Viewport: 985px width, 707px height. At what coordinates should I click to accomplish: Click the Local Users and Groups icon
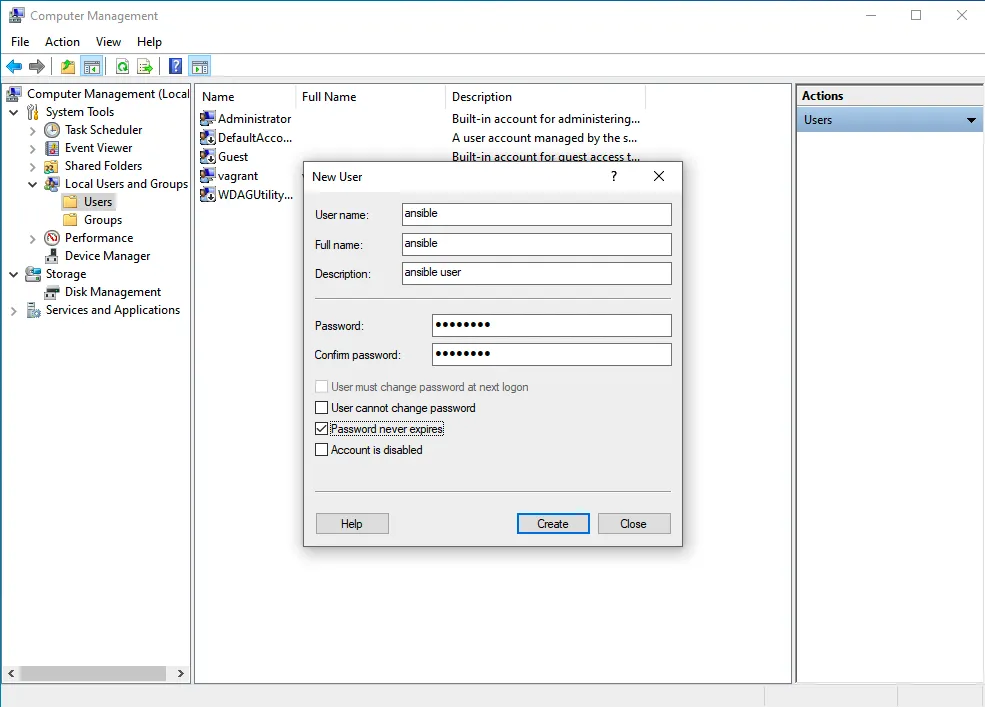52,184
